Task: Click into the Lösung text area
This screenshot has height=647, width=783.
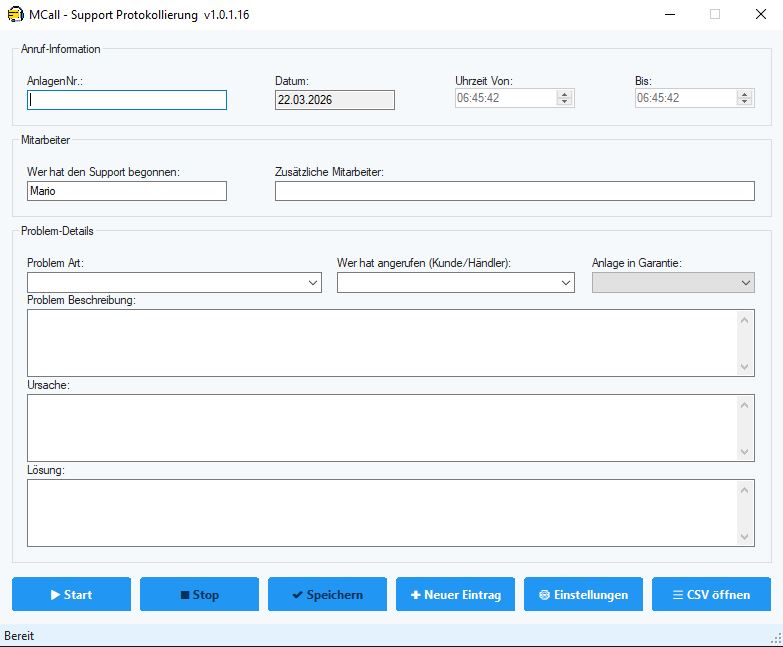Action: pos(380,513)
